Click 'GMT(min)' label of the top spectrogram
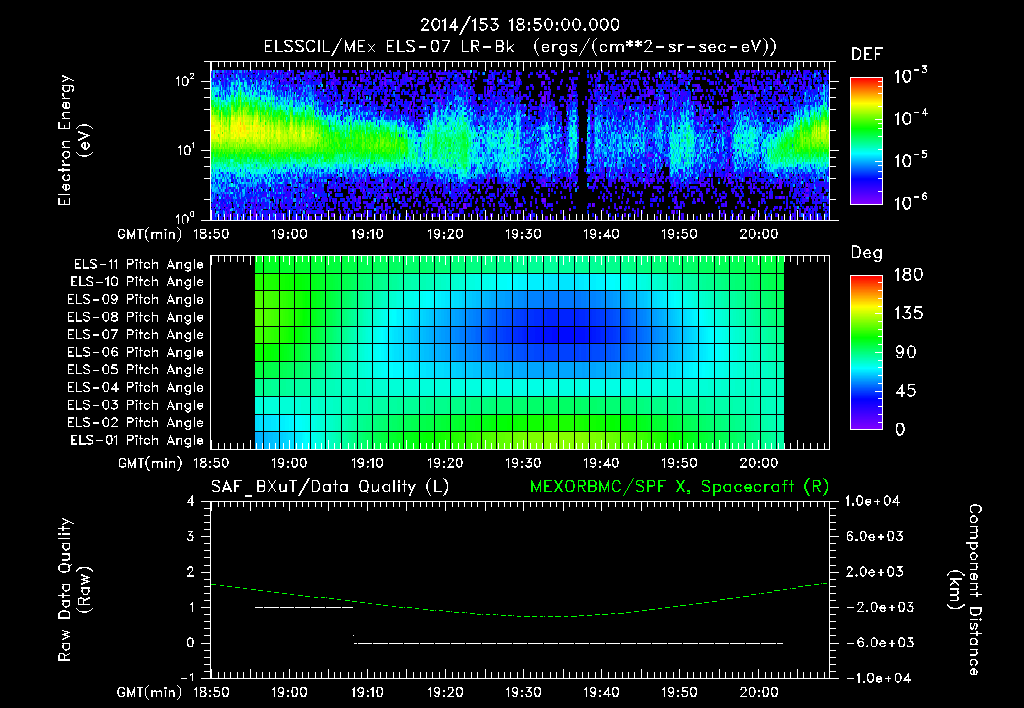The width and height of the screenshot is (1024, 708). (x=150, y=235)
